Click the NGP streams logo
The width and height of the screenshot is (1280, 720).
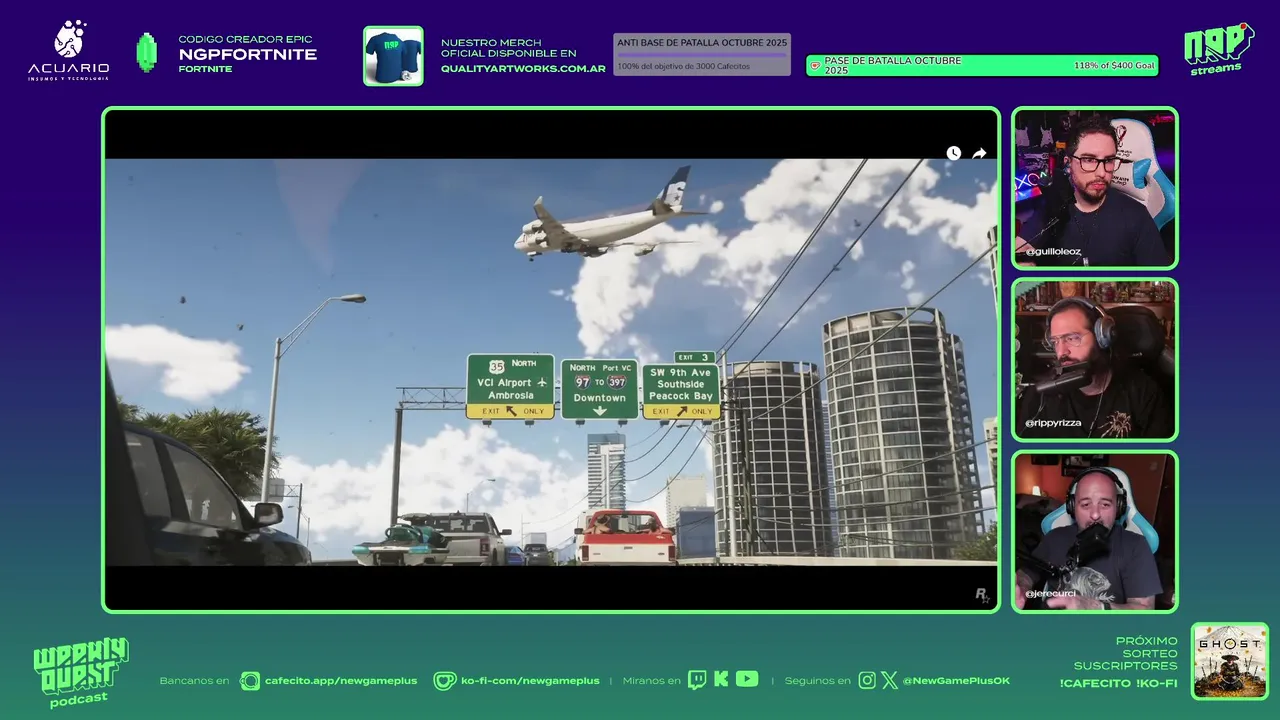[1218, 49]
